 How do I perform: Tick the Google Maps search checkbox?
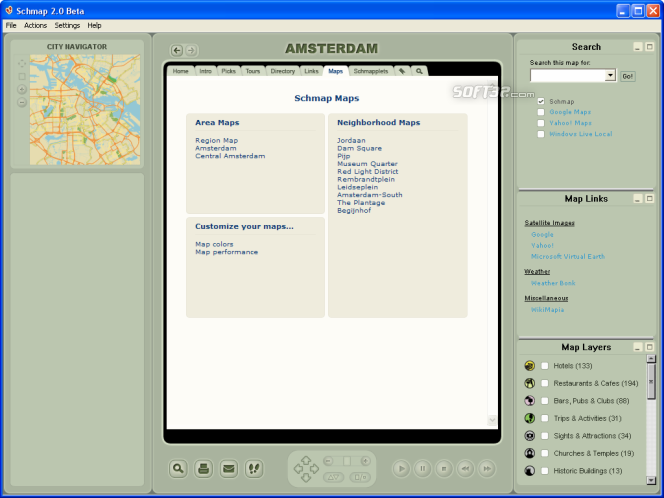click(x=541, y=112)
